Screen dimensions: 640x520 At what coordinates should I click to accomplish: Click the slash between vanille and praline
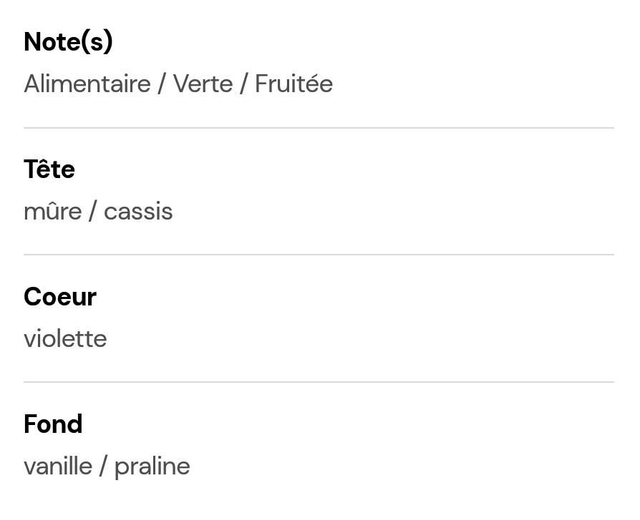[x=102, y=466]
